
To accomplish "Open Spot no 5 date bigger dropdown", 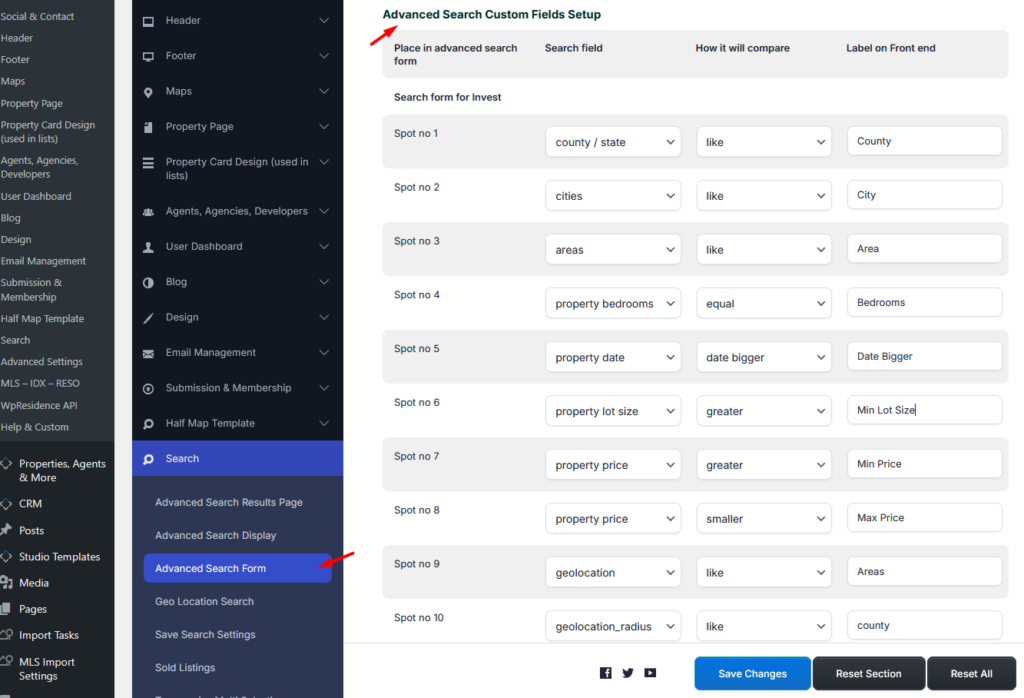I will coord(763,357).
